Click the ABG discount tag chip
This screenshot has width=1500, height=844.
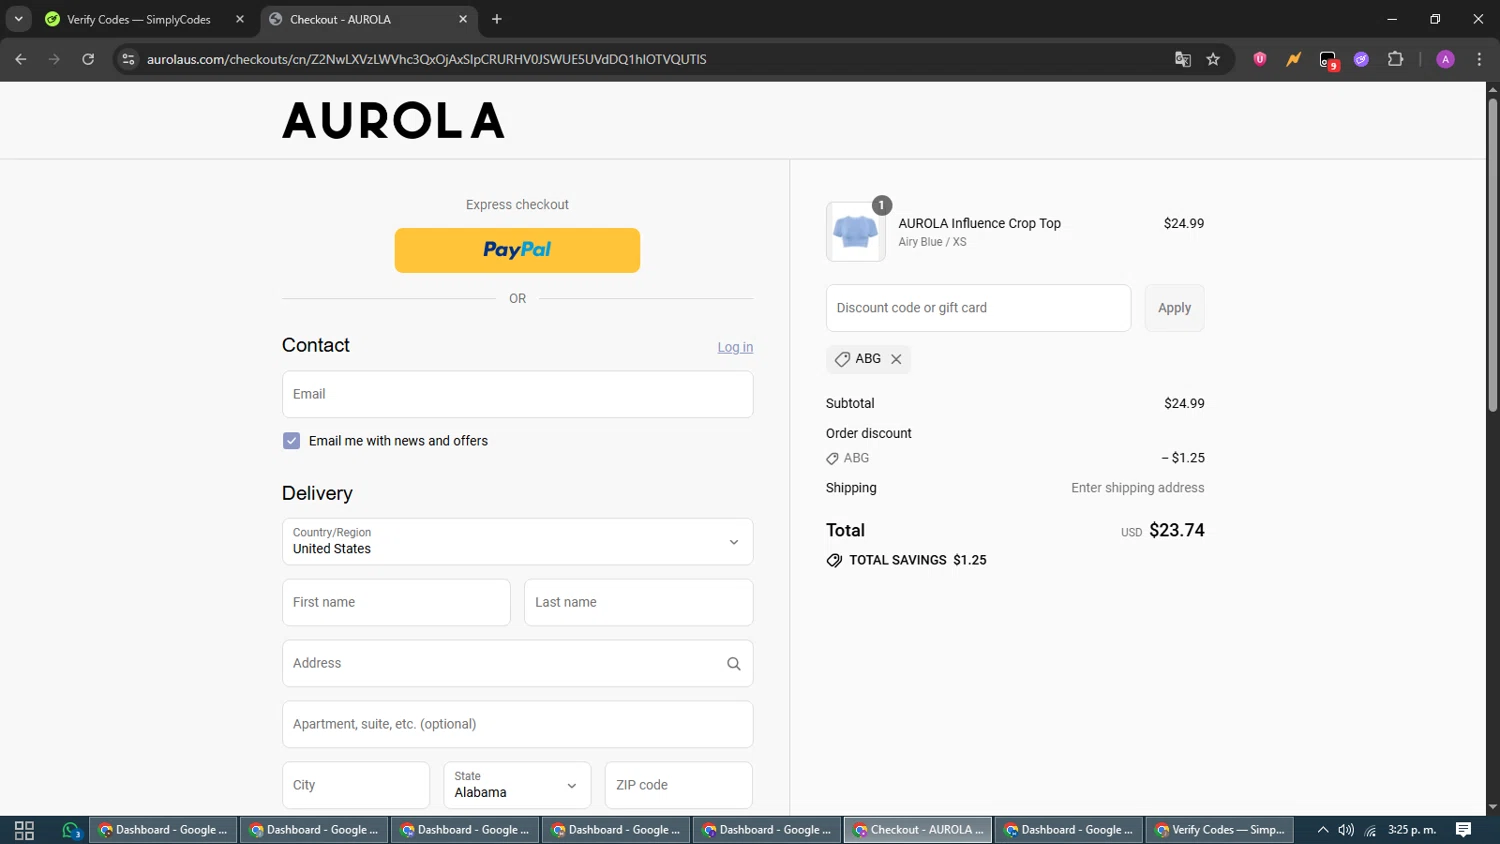pos(868,359)
